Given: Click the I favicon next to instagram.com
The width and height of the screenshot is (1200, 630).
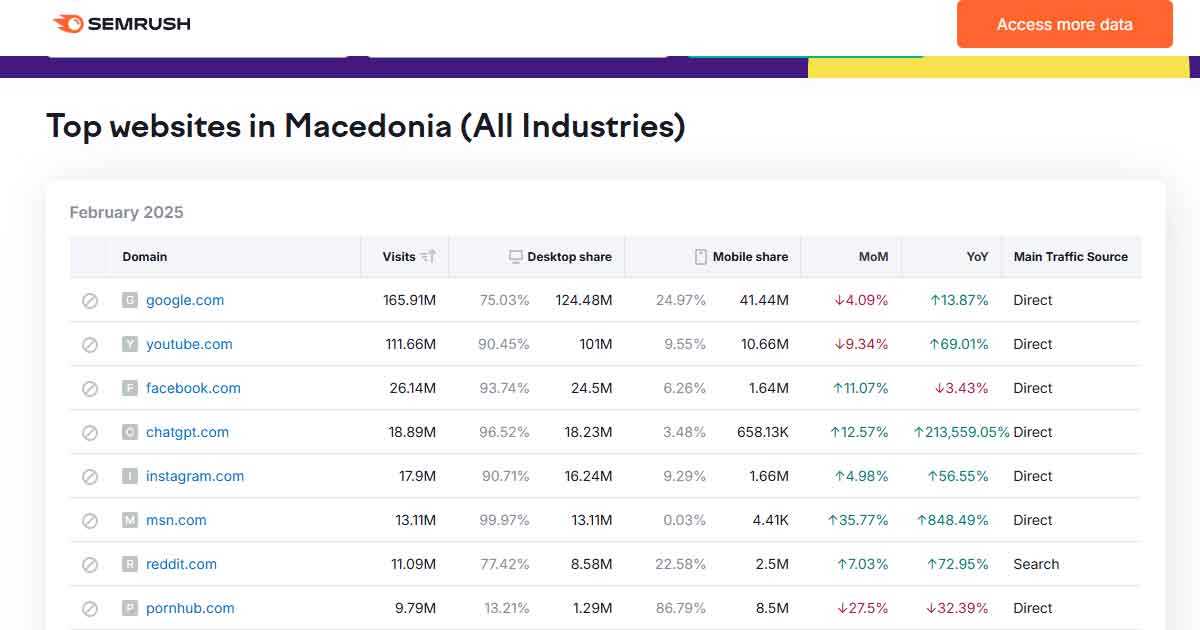Looking at the screenshot, I should [x=129, y=476].
